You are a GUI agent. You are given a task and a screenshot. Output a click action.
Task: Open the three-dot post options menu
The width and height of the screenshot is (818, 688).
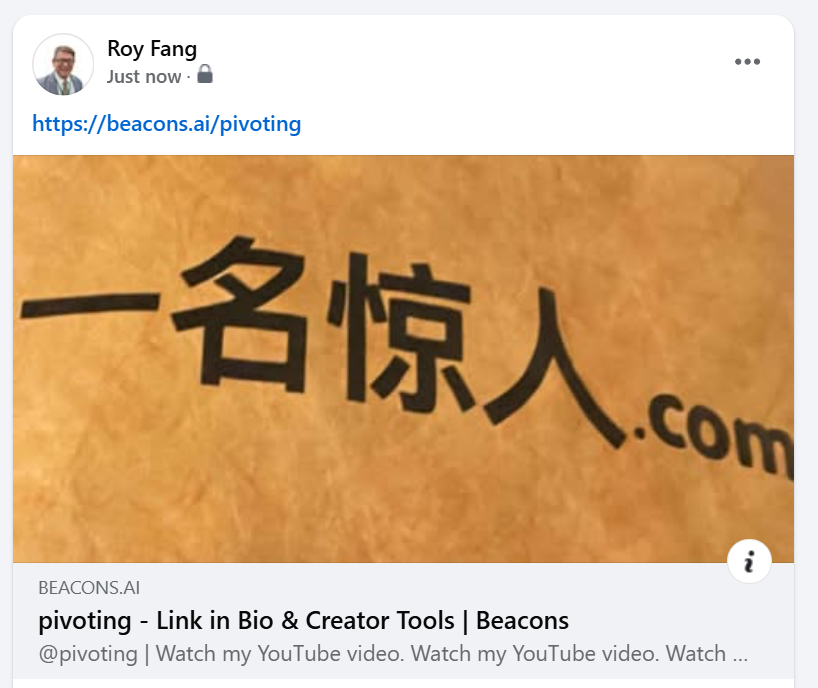(x=747, y=62)
